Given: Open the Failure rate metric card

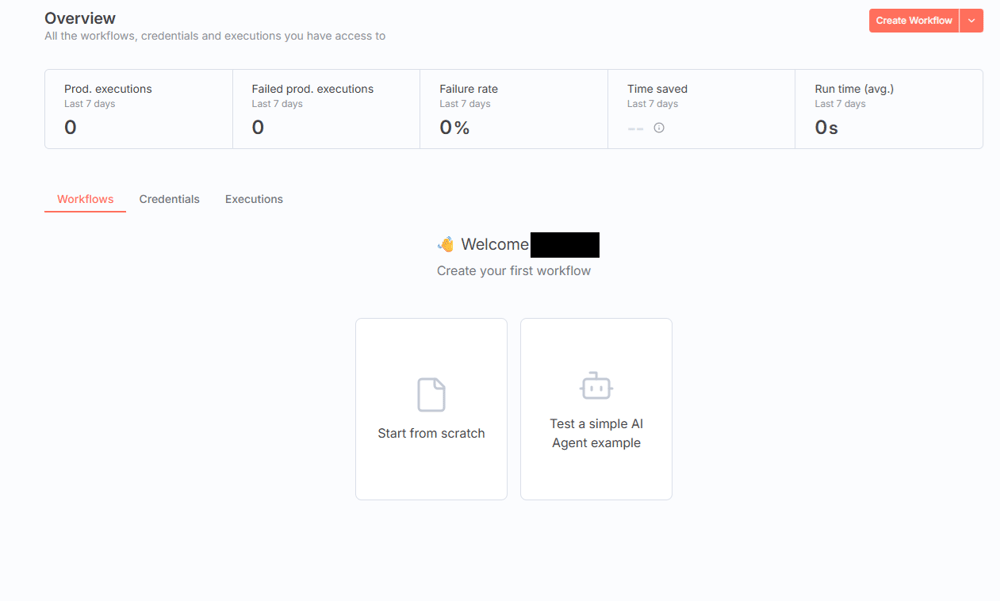Looking at the screenshot, I should point(513,109).
